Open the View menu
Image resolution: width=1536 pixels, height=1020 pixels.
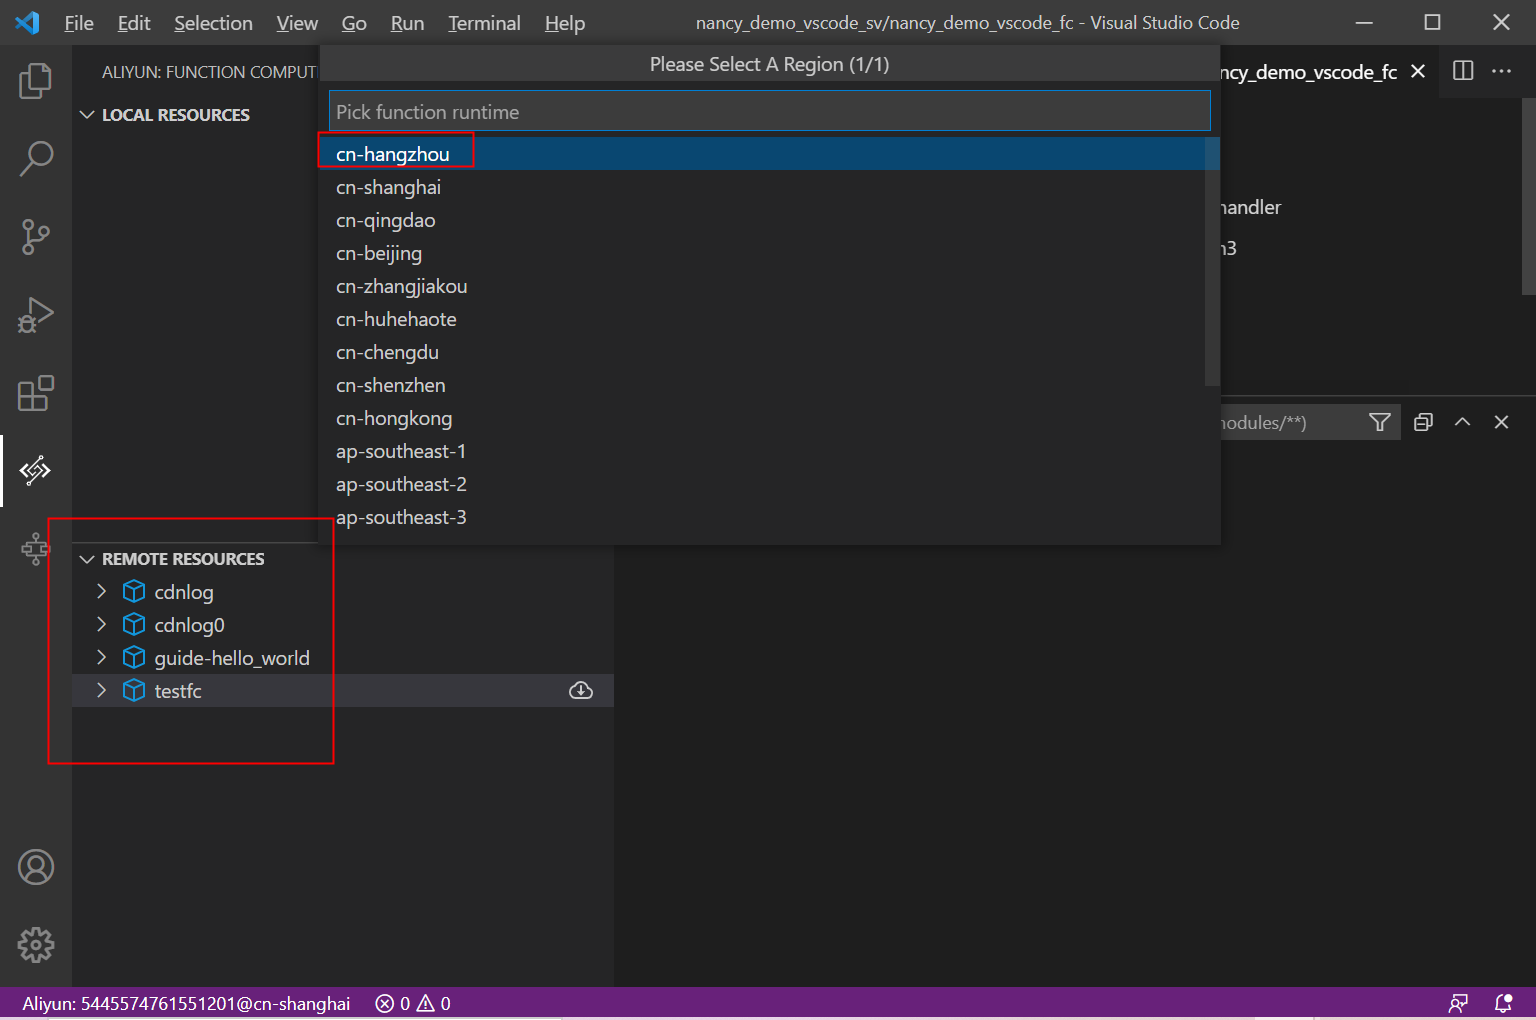(297, 23)
